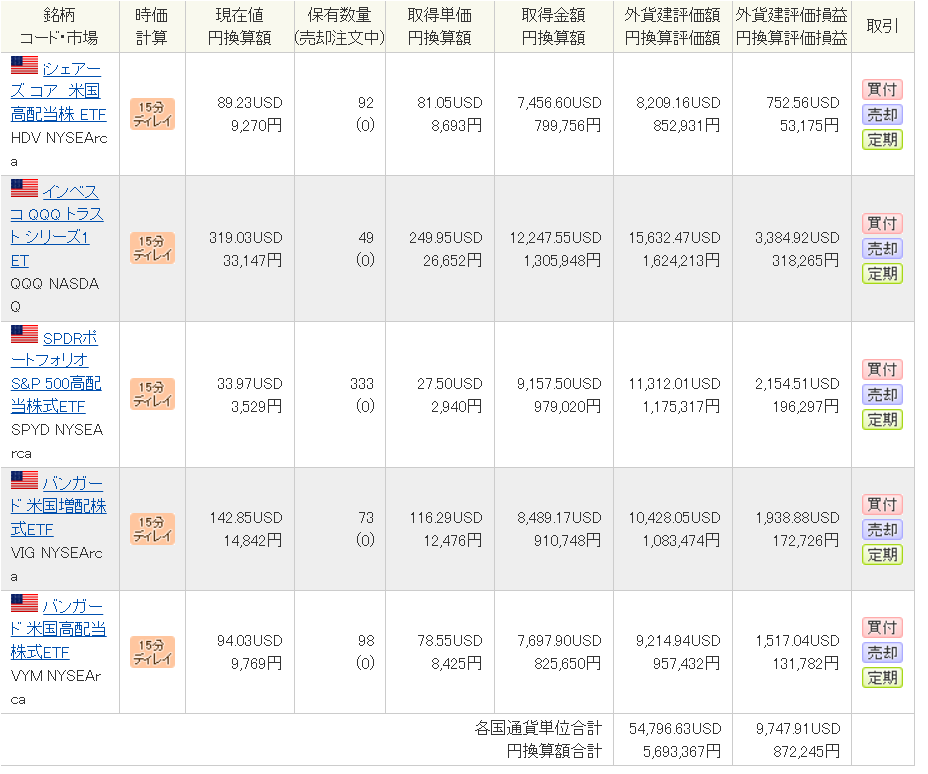Viewport: 928px width, 774px height.
Task: Click the US flag icon in SPYD row
Action: (x=24, y=334)
